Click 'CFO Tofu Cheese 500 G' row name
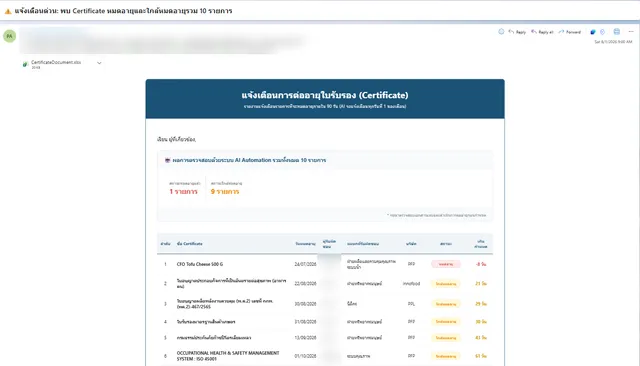The width and height of the screenshot is (640, 366). 200,264
